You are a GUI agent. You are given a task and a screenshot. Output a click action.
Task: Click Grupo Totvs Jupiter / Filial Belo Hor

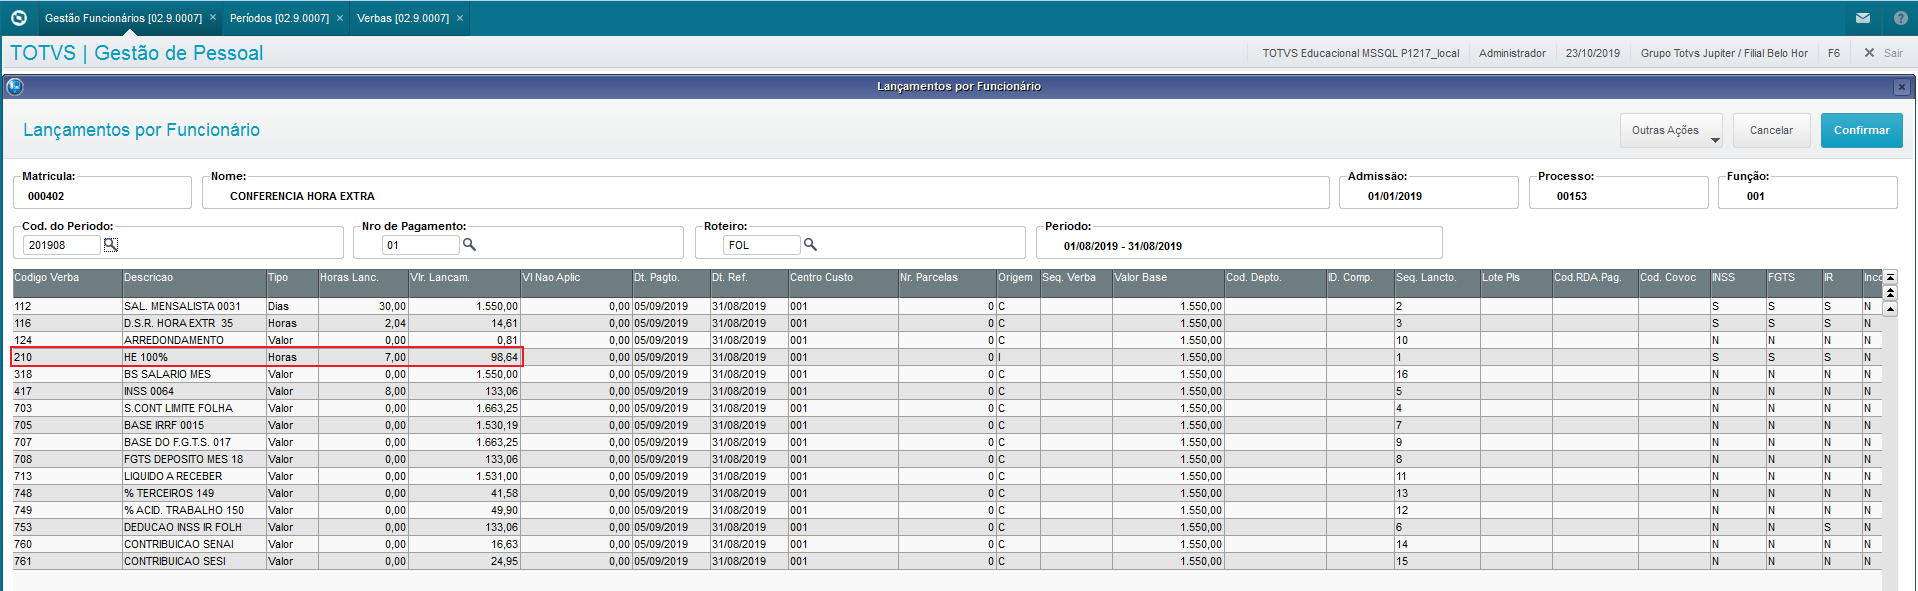(x=1724, y=53)
